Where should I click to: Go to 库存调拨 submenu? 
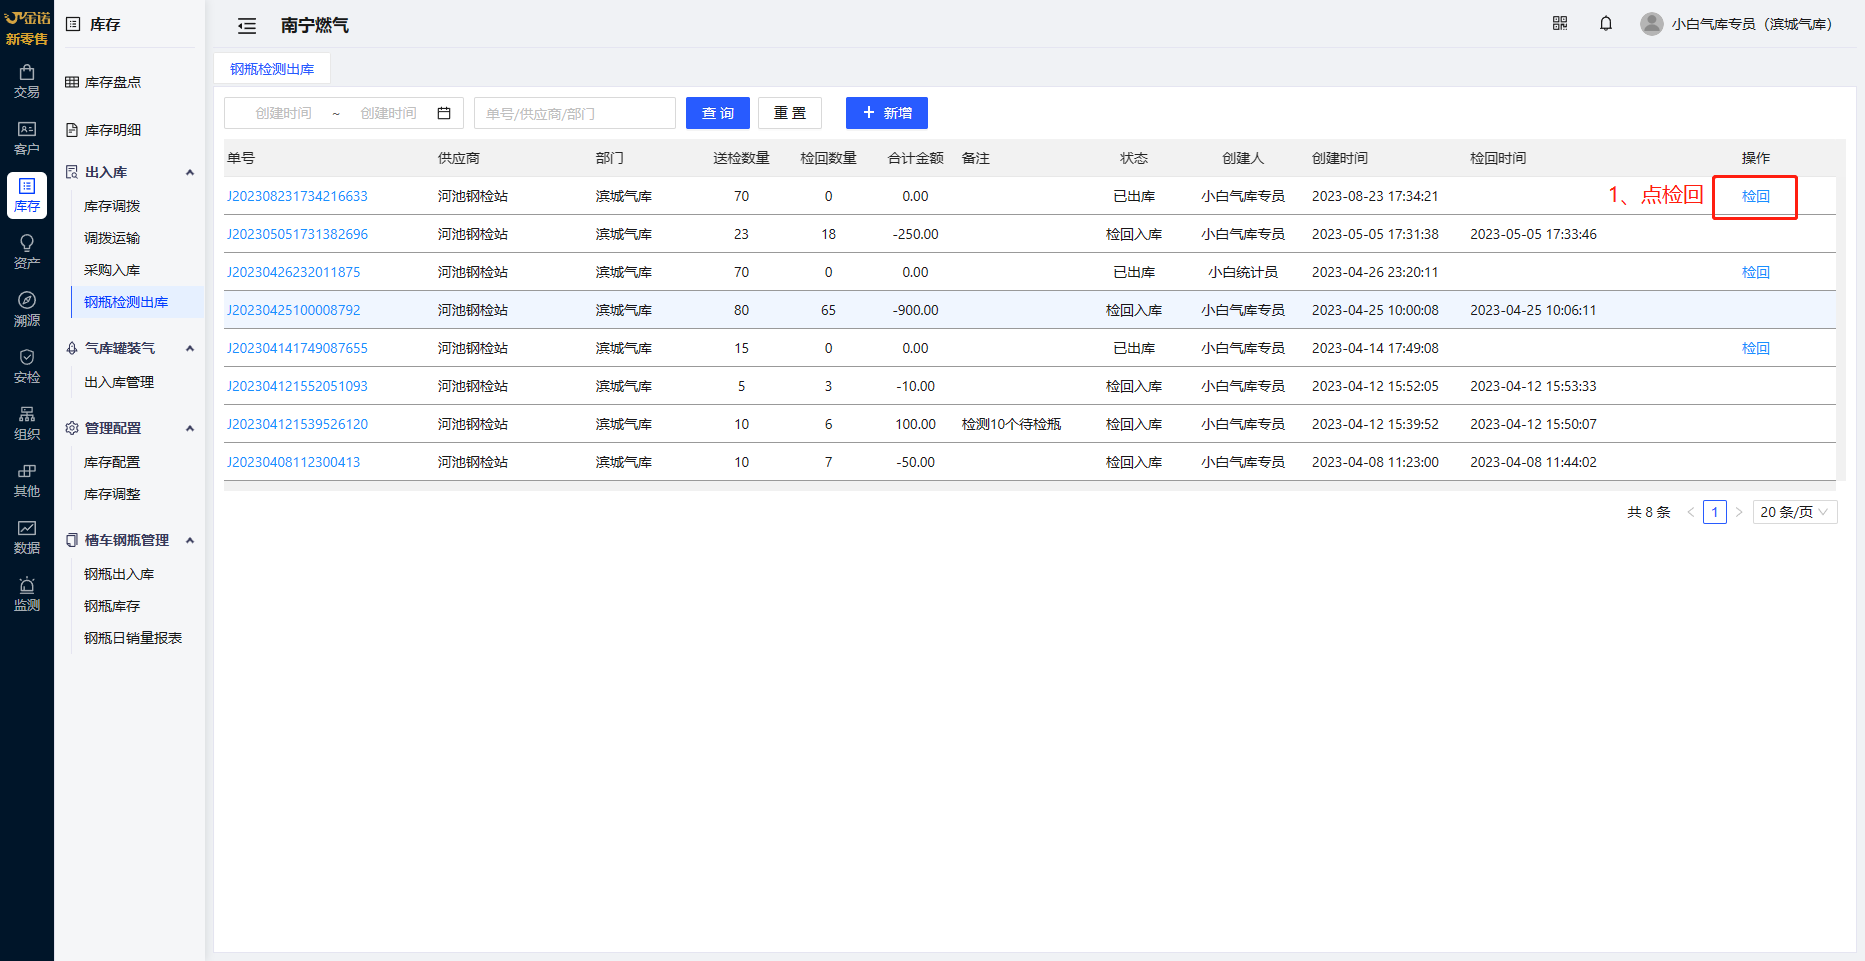112,206
